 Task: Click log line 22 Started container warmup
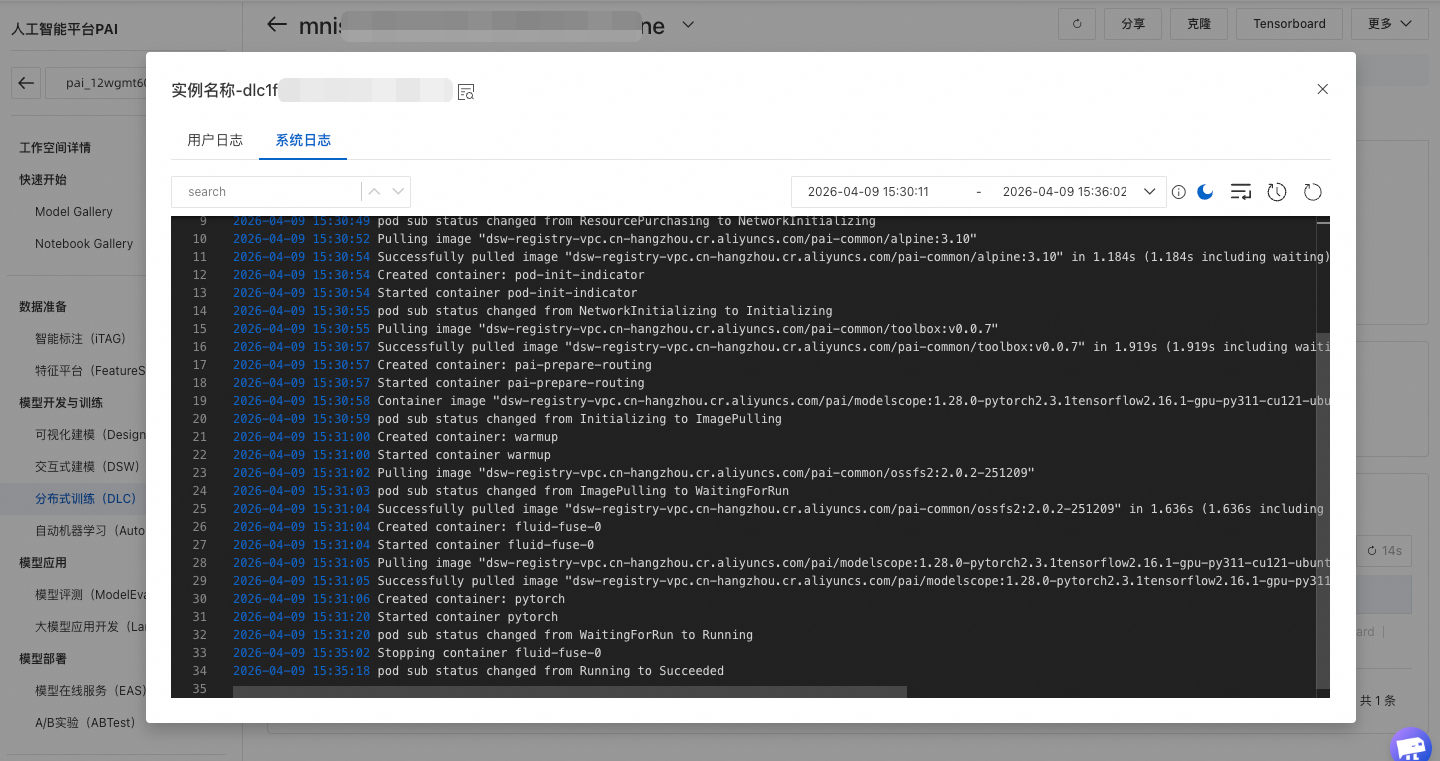(x=464, y=455)
